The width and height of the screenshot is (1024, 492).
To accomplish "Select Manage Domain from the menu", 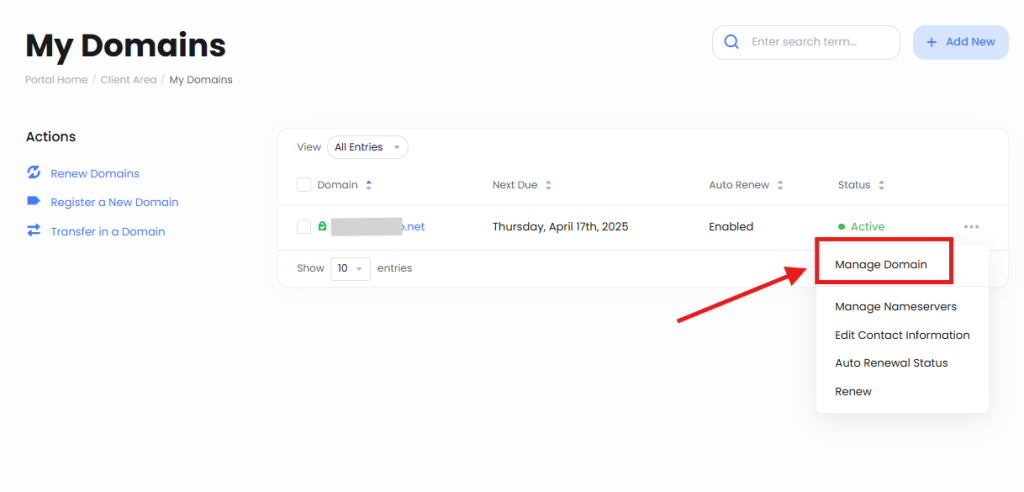I will 881,265.
